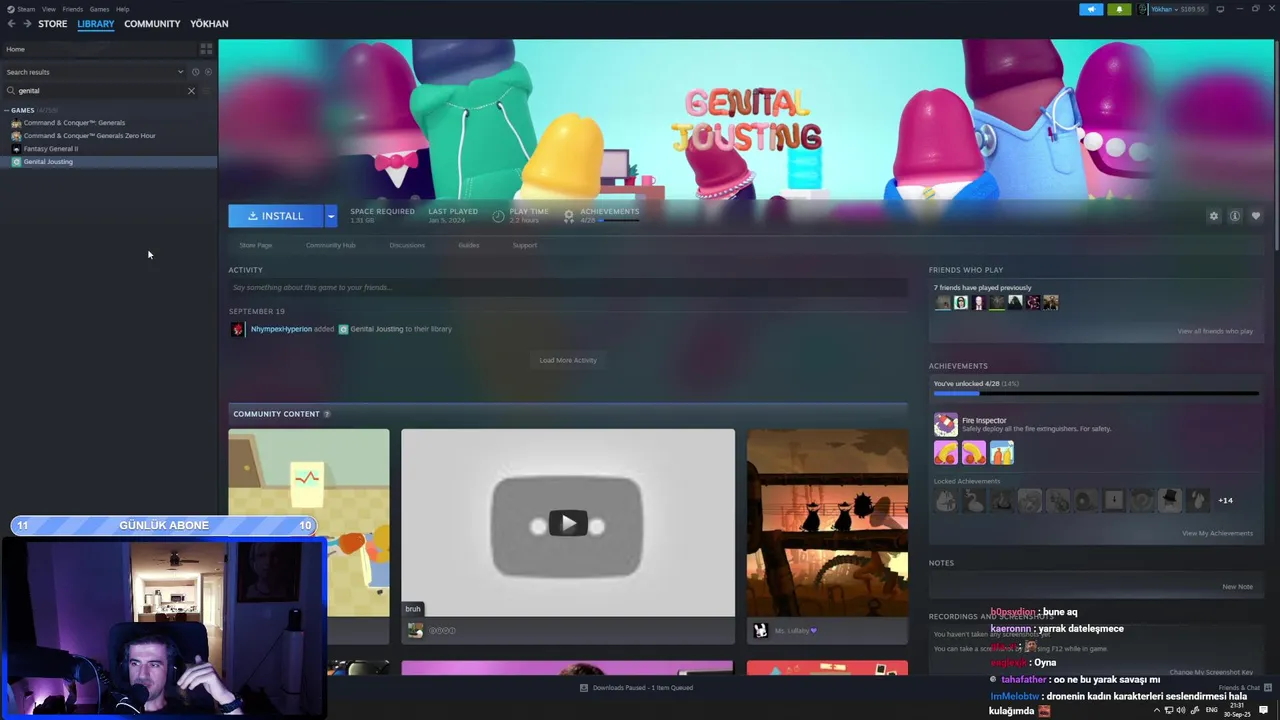Open NhympexHyperion's profile link
This screenshot has width=1280, height=720.
click(281, 329)
